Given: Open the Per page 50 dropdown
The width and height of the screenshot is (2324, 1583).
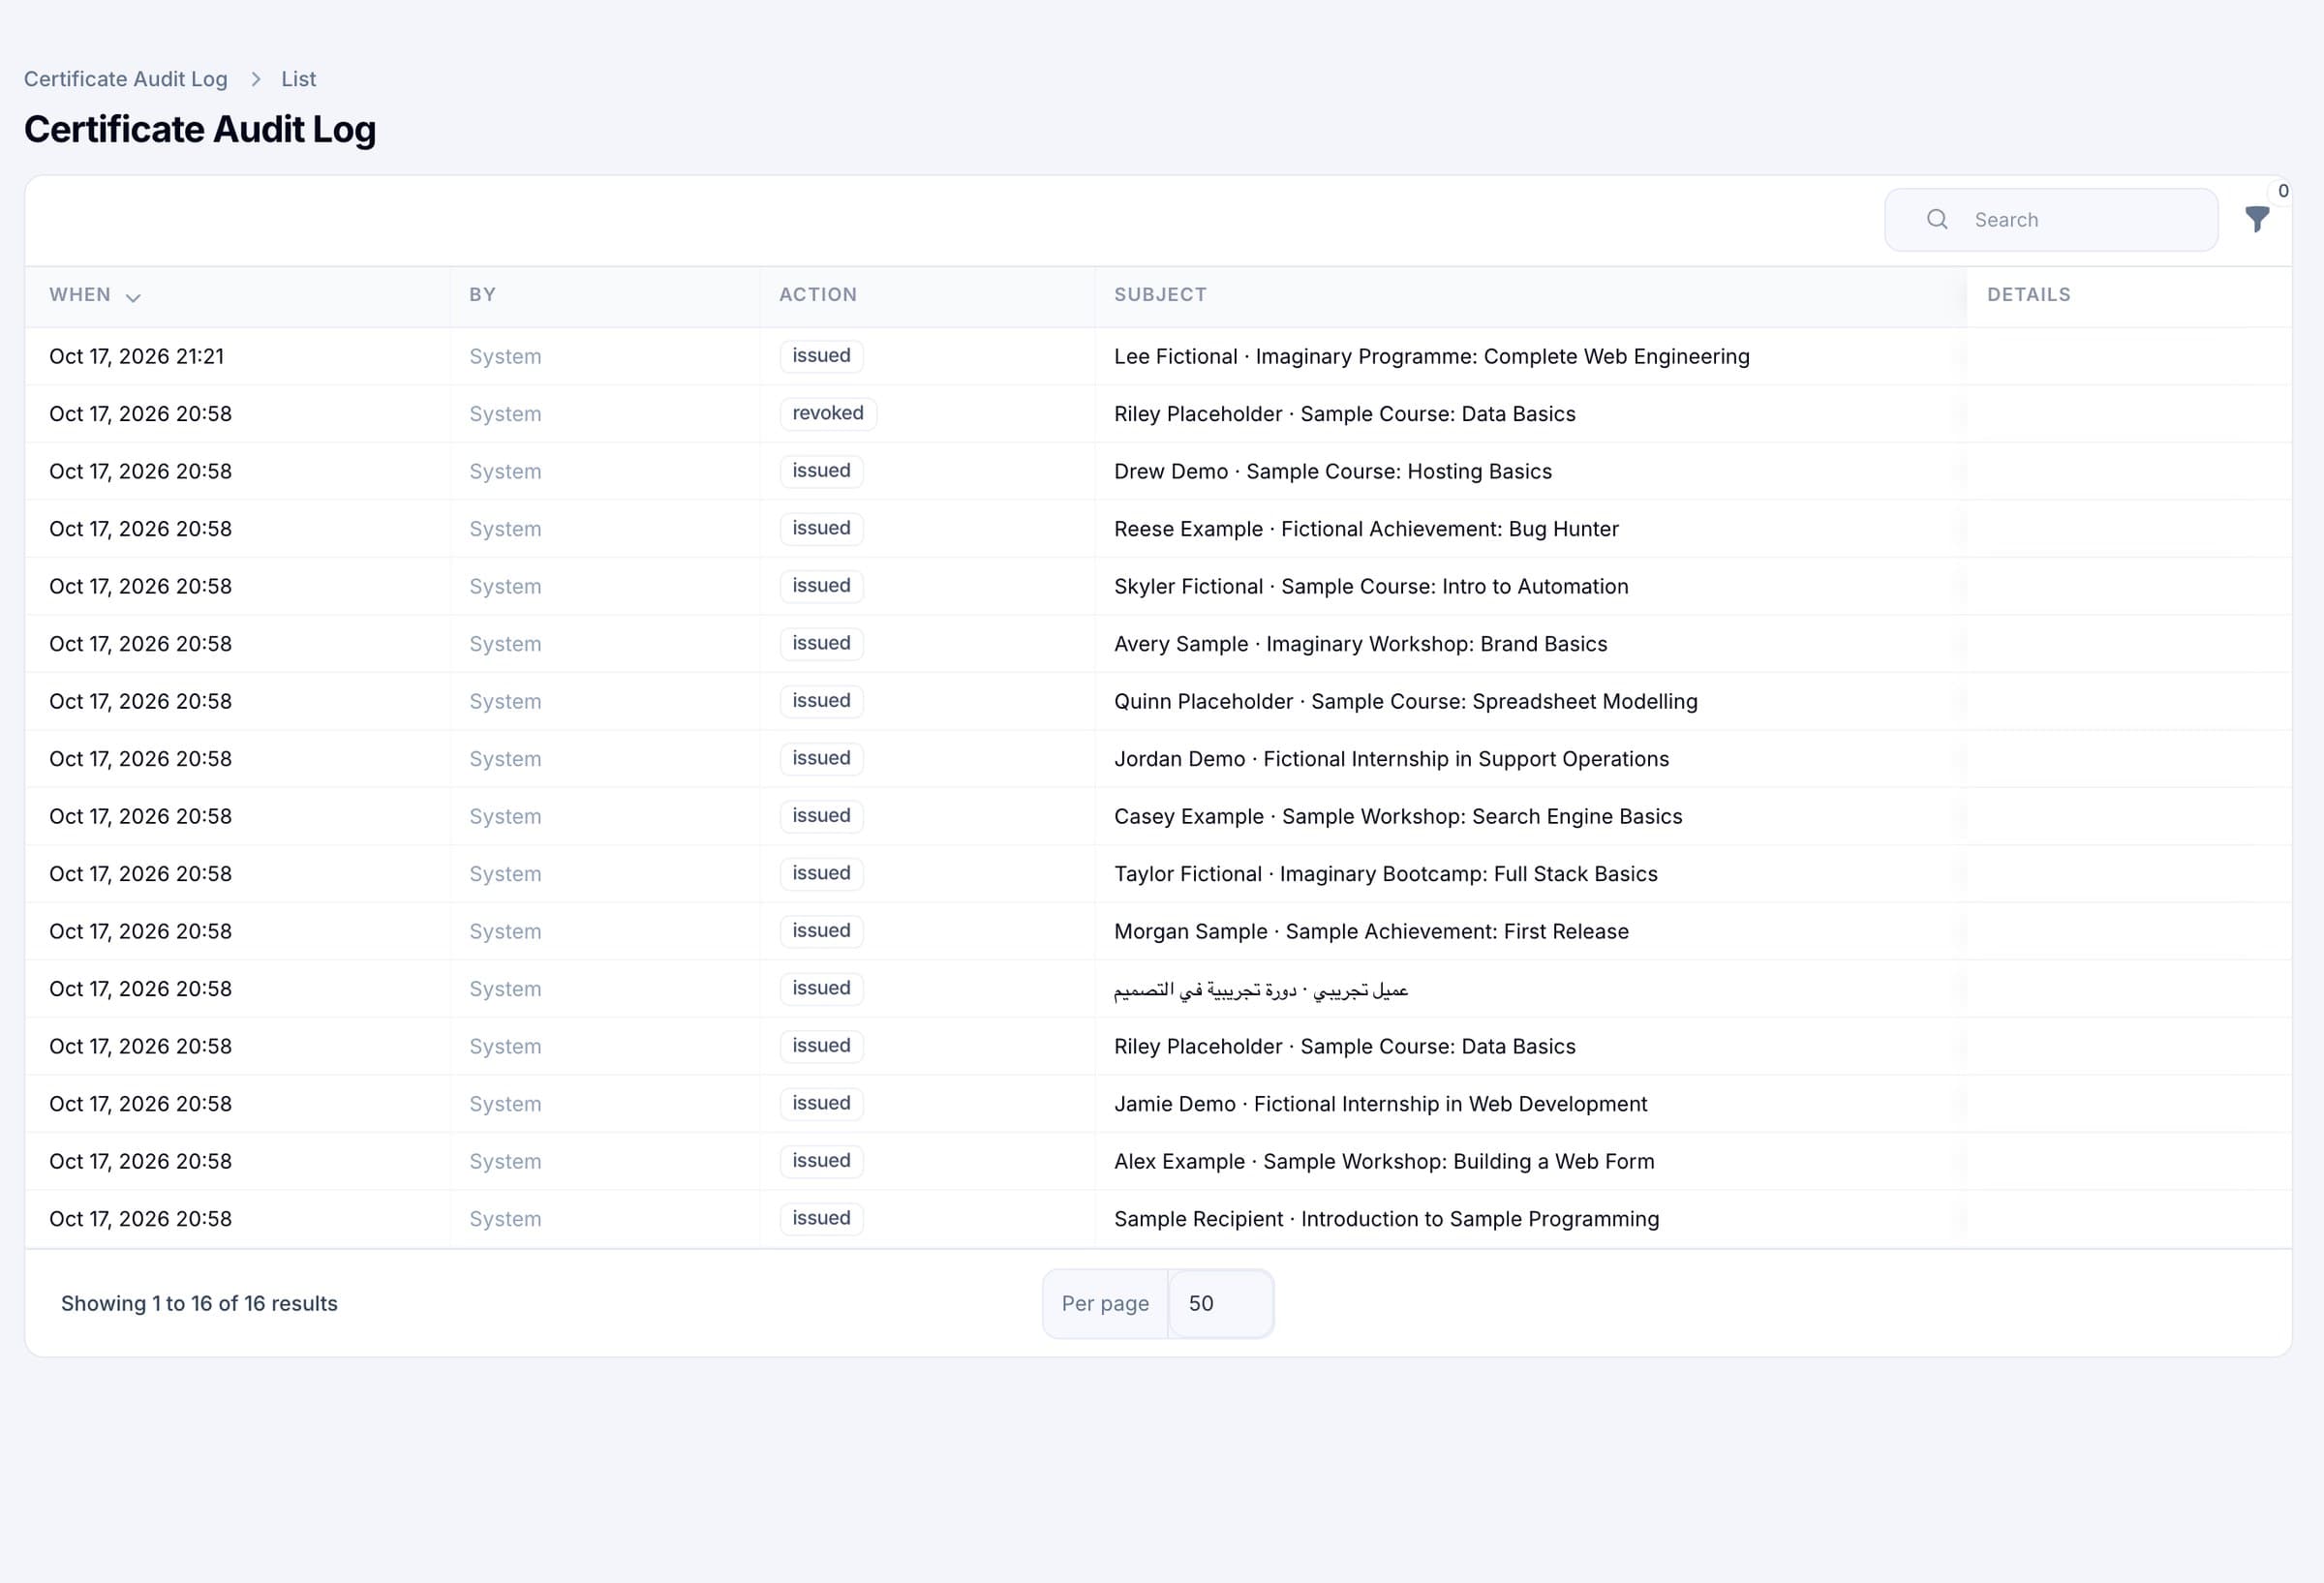Looking at the screenshot, I should pos(1220,1303).
